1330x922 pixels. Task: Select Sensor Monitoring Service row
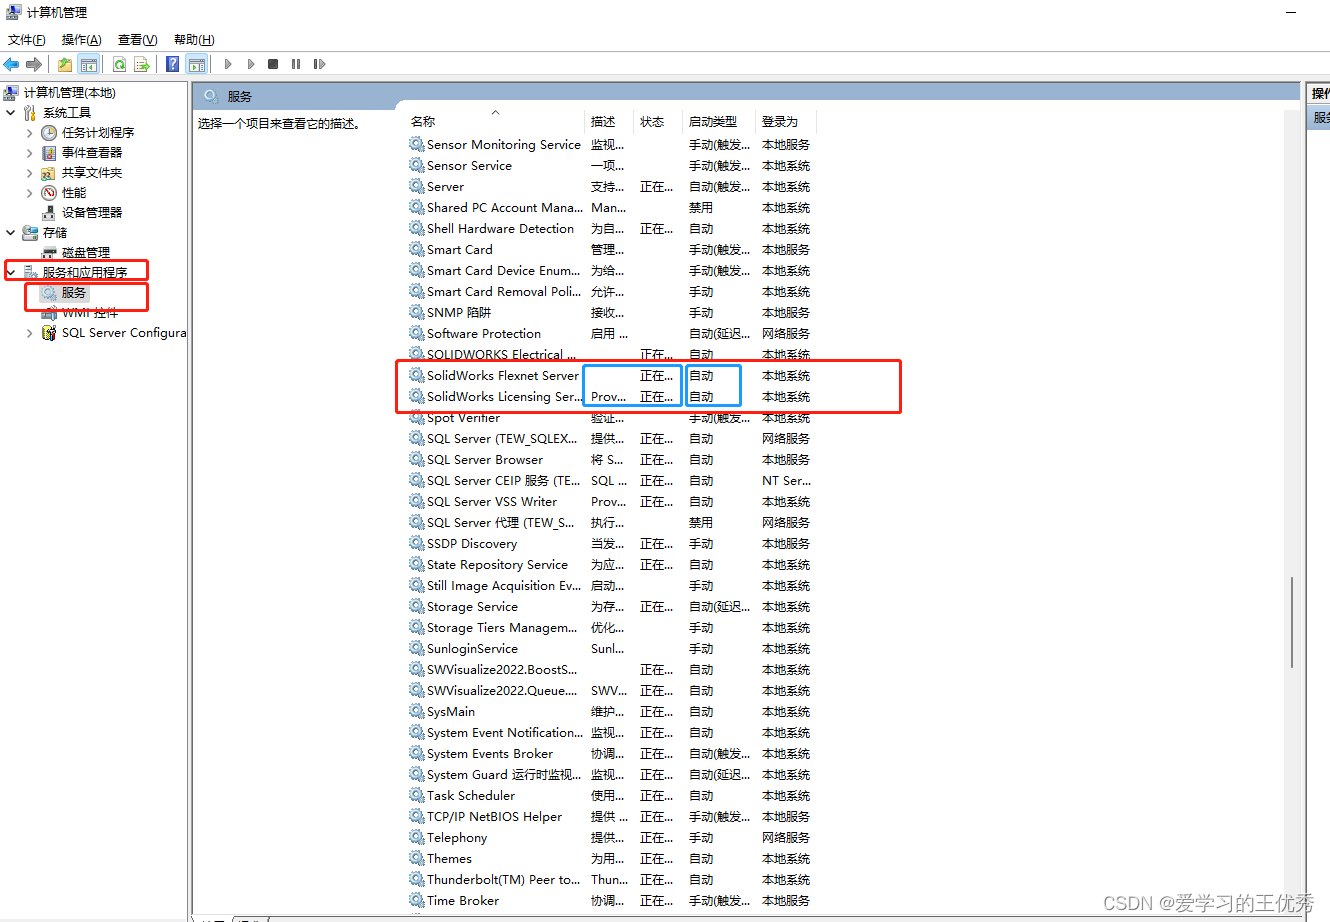(x=611, y=144)
